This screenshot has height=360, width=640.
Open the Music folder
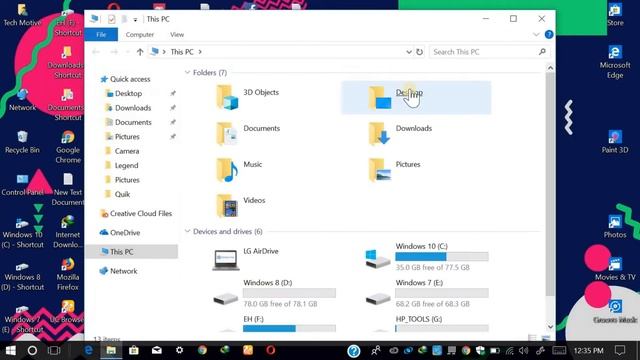click(x=239, y=169)
